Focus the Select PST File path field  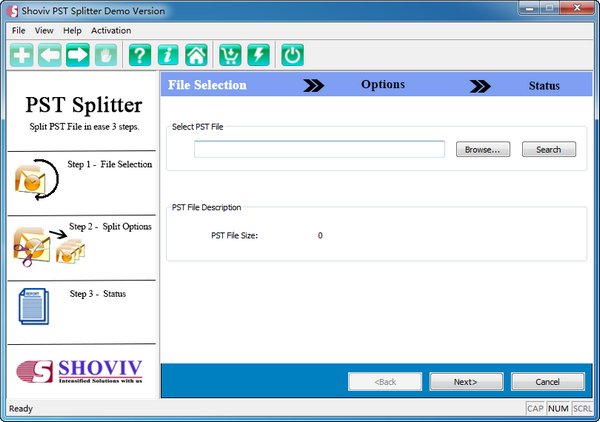(x=319, y=149)
